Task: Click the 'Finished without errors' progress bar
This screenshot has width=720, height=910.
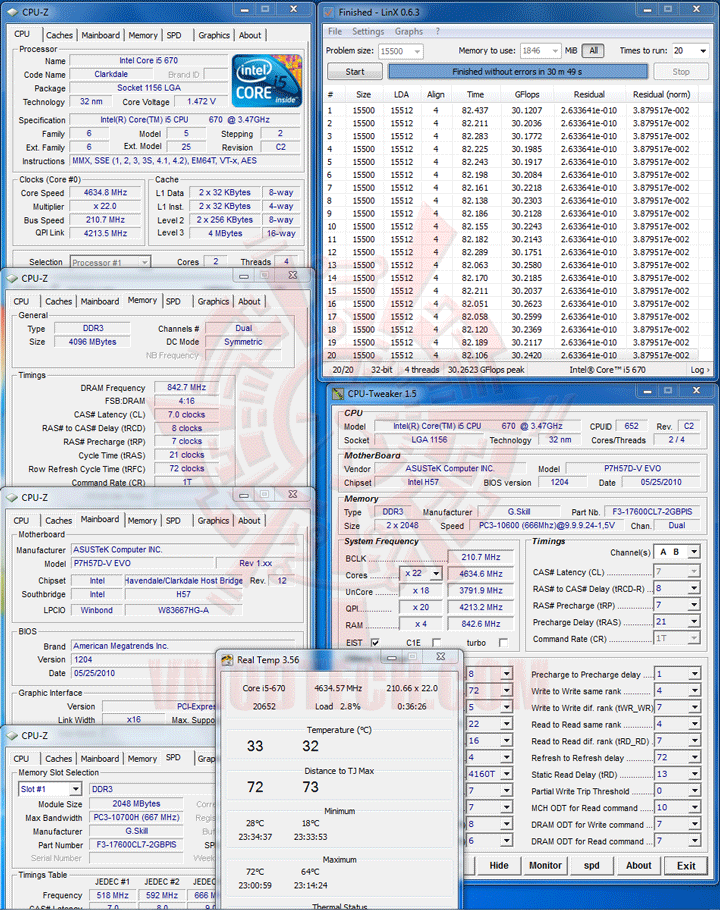Action: click(x=518, y=71)
